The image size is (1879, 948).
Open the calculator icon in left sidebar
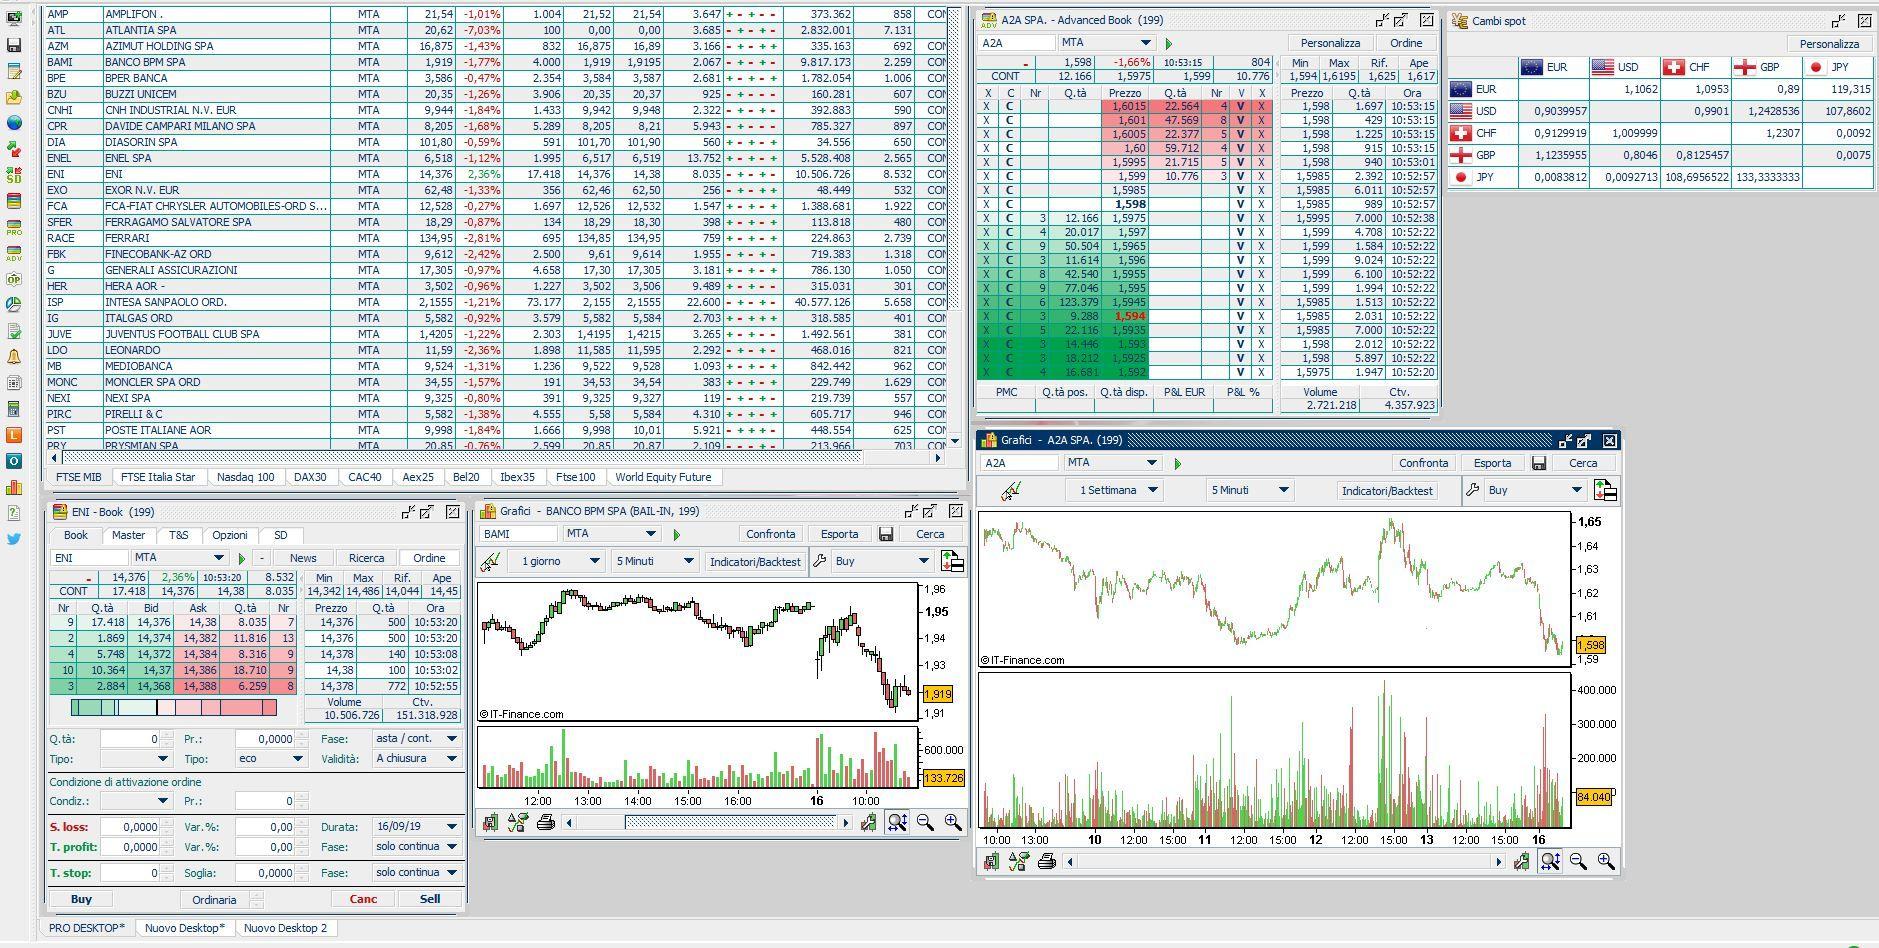(x=14, y=409)
